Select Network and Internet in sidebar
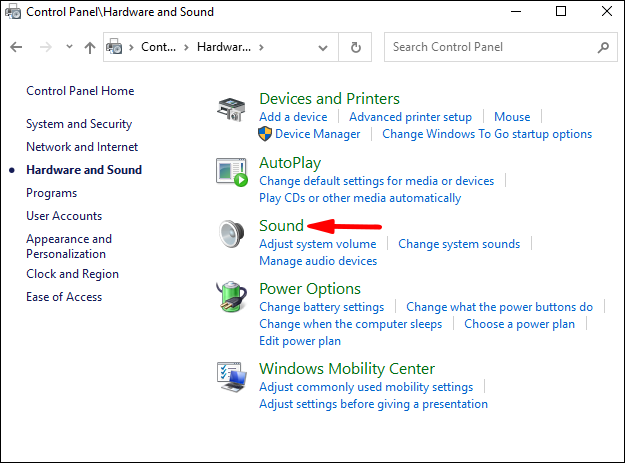The image size is (625, 463). tap(75, 147)
